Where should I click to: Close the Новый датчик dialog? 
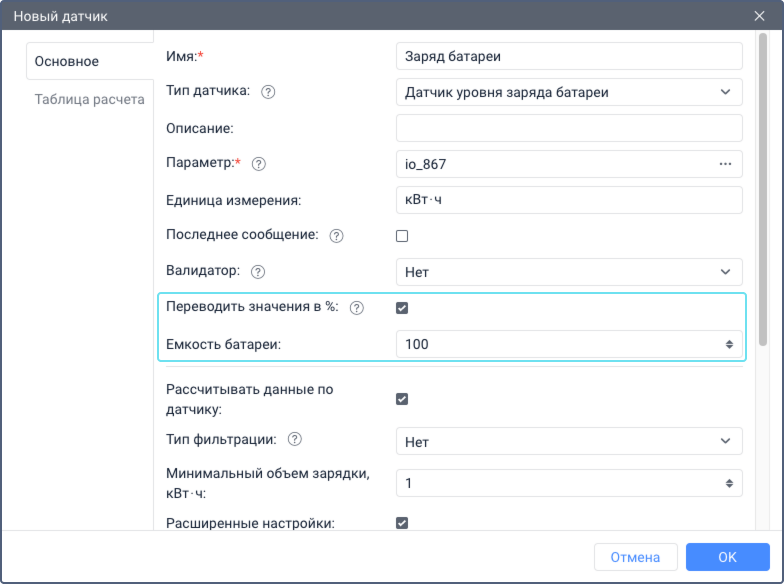pyautogui.click(x=759, y=16)
